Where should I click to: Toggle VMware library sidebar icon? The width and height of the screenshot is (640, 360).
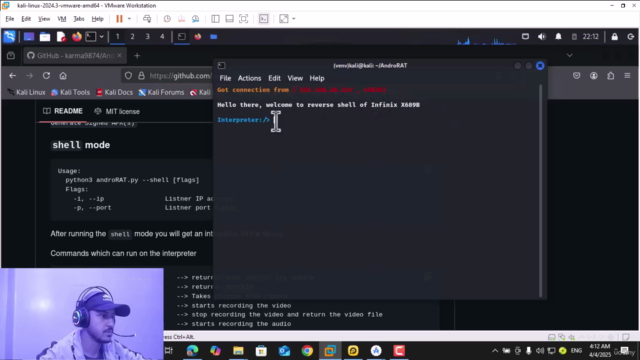click(x=215, y=19)
